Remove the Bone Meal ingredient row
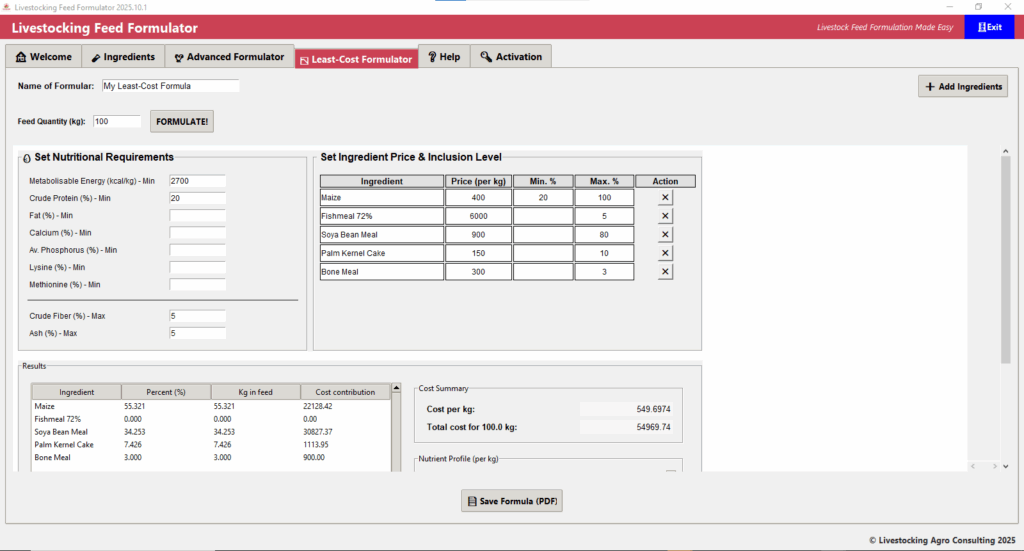 666,272
